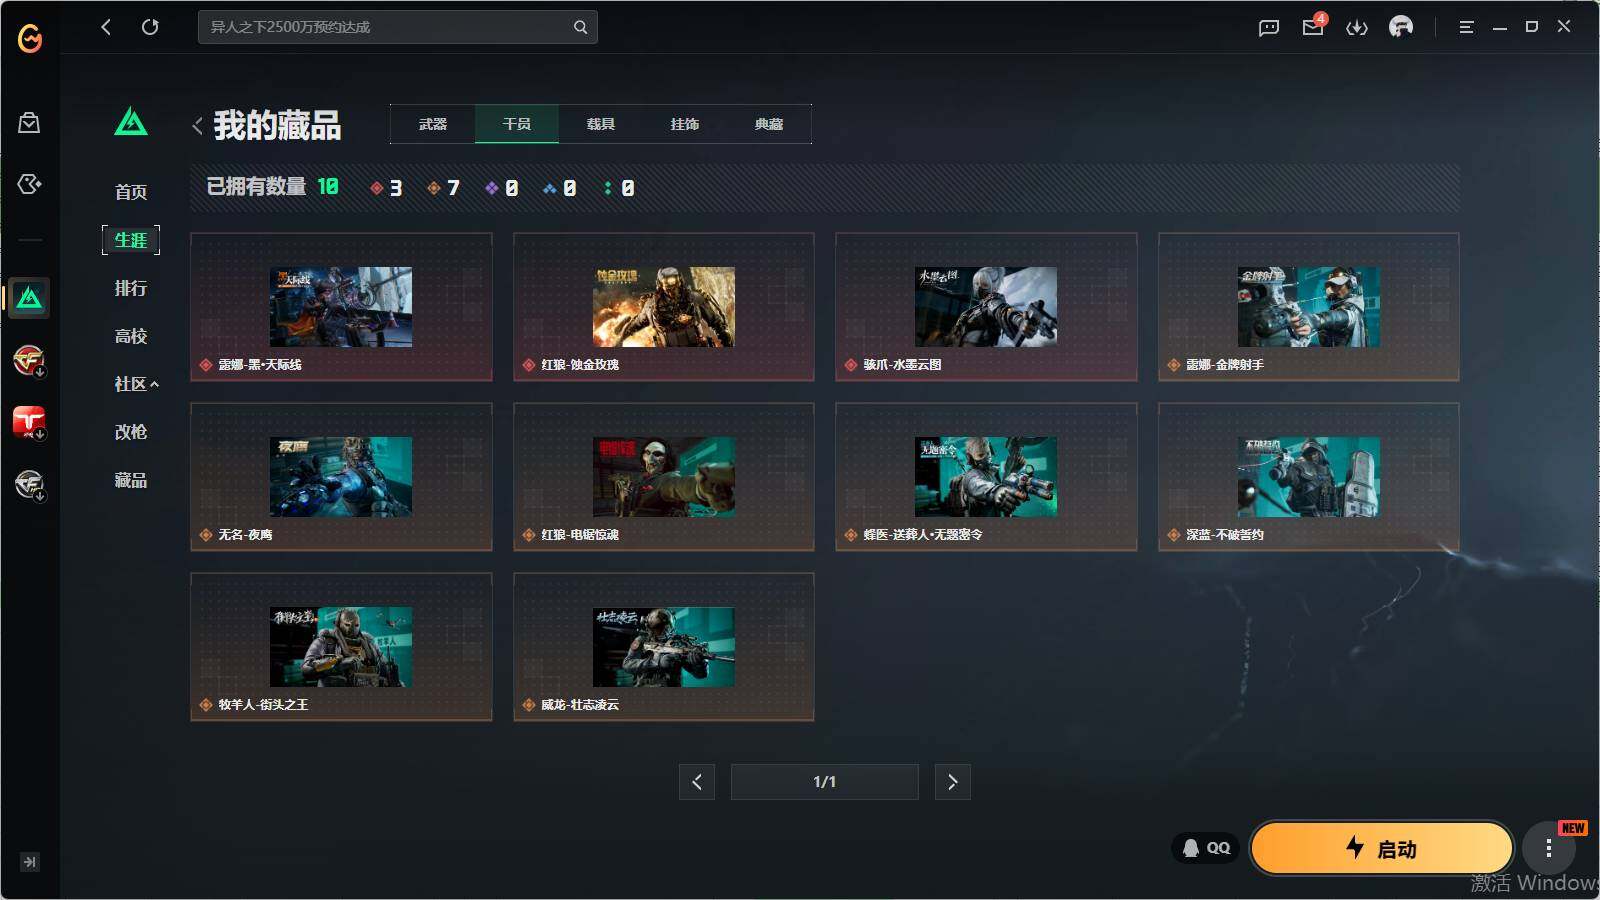Open the 无名-夜鹰 operator card
The width and height of the screenshot is (1600, 900).
[341, 477]
